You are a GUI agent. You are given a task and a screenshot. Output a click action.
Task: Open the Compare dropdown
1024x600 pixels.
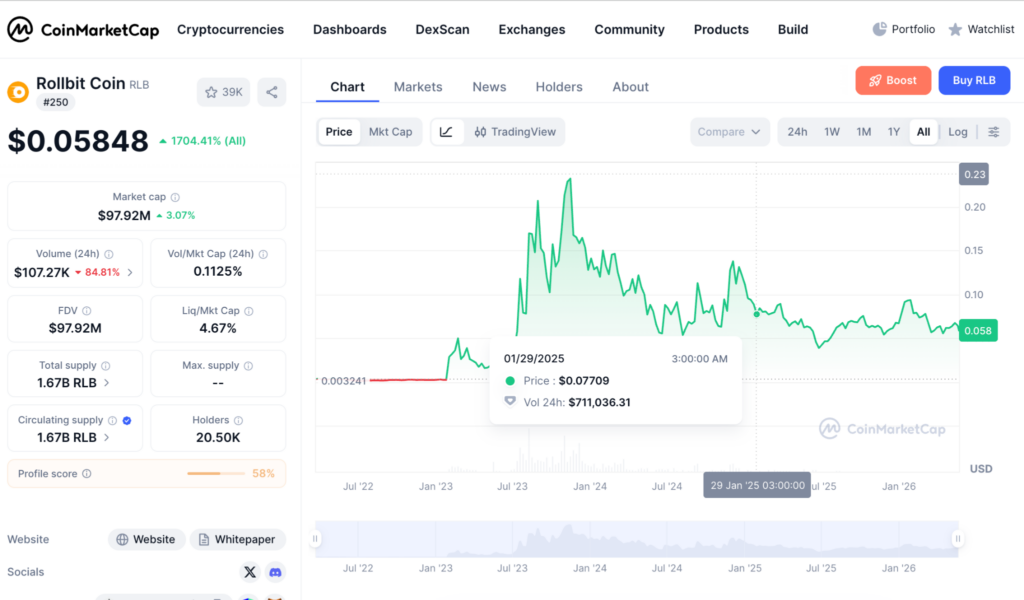[x=729, y=132]
